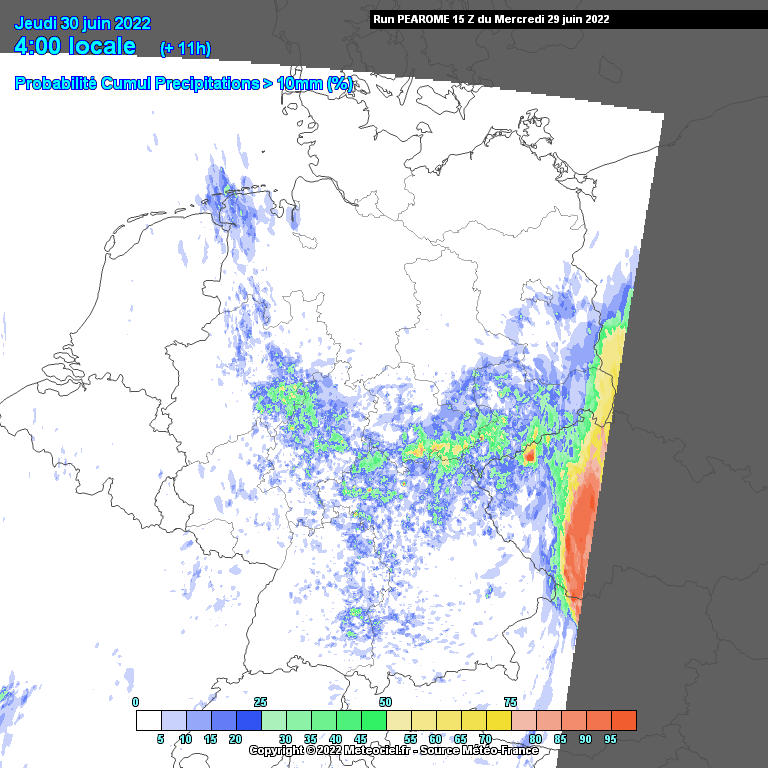Click the '(+ 11h)' forecast offset label
768x768 pixels.
pyautogui.click(x=185, y=49)
